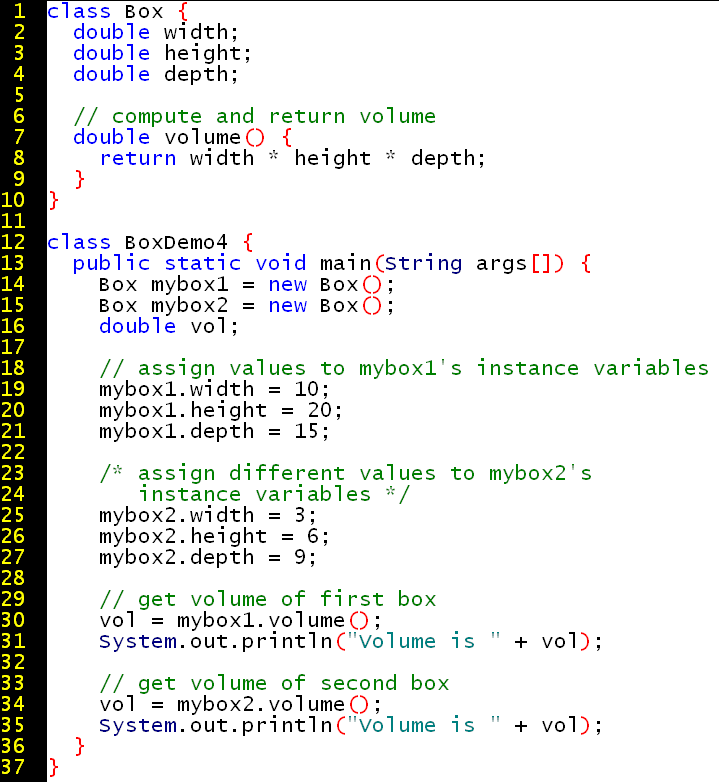Click the 'vol = mybox1.volume();' statement
This screenshot has width=719, height=782.
[x=240, y=621]
